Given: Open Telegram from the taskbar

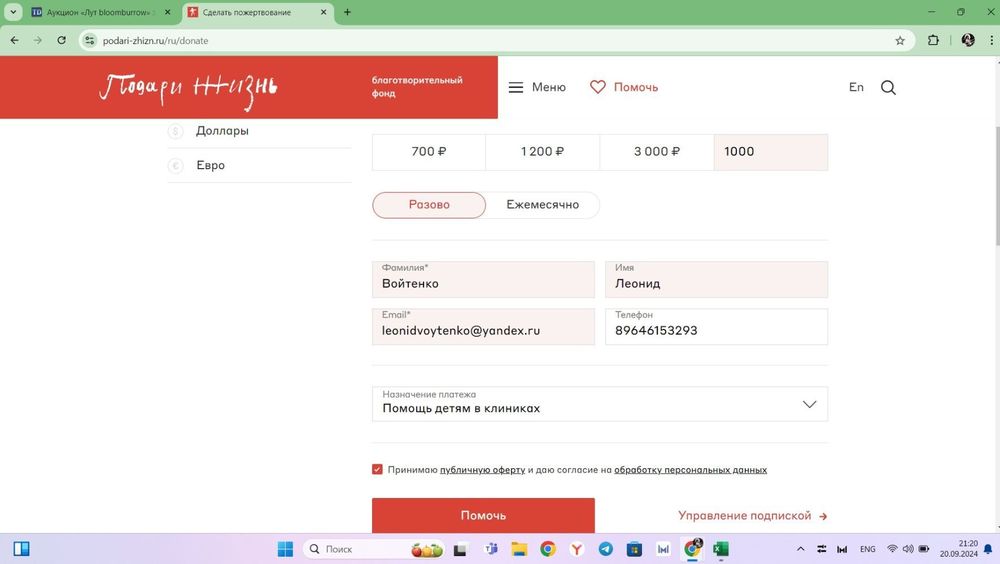Looking at the screenshot, I should [x=606, y=549].
